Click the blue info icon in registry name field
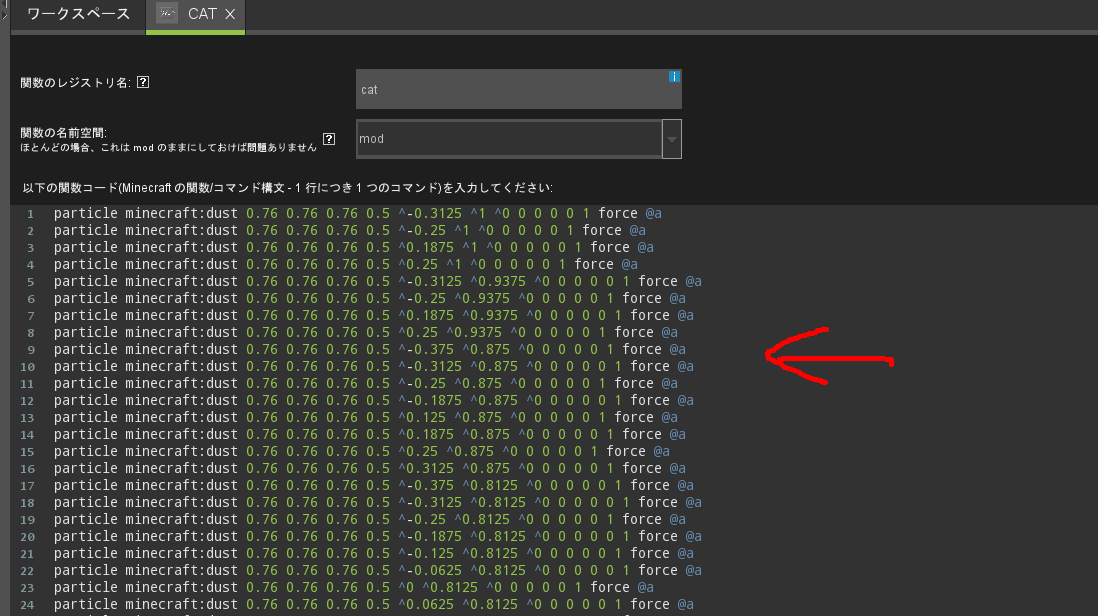This screenshot has width=1098, height=616. (675, 76)
